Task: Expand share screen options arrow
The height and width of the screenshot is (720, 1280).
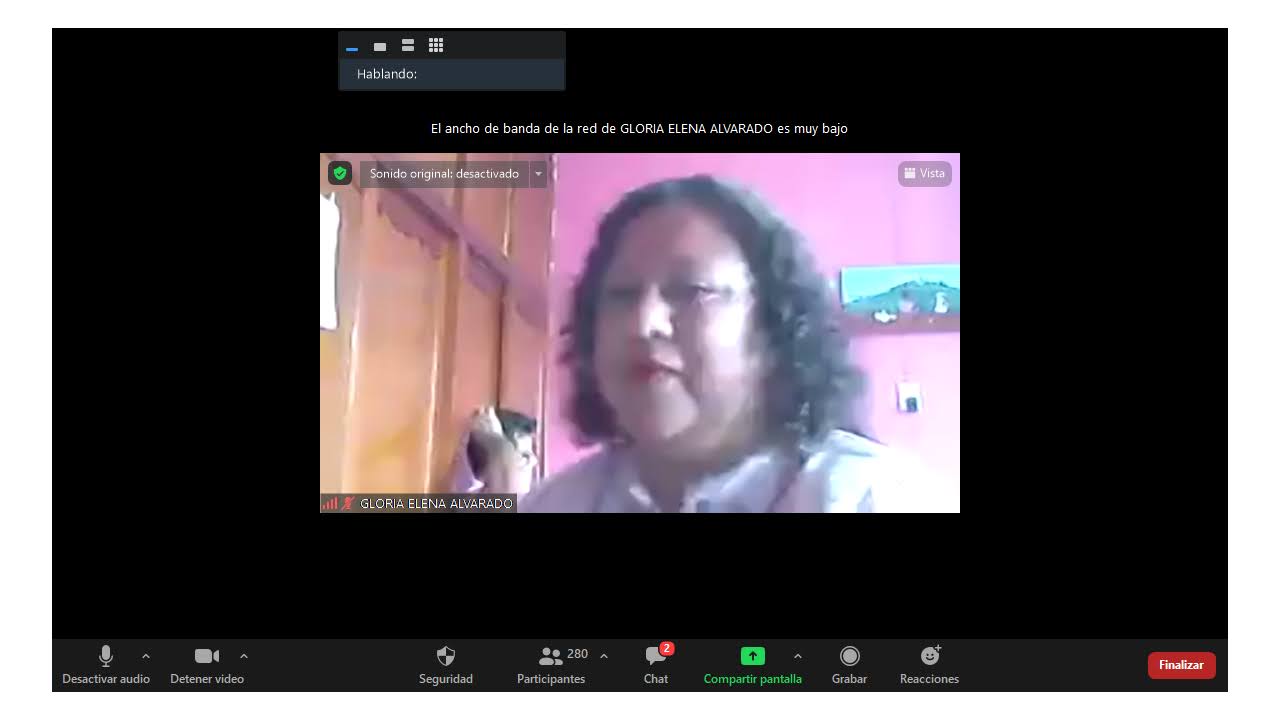Action: [797, 656]
